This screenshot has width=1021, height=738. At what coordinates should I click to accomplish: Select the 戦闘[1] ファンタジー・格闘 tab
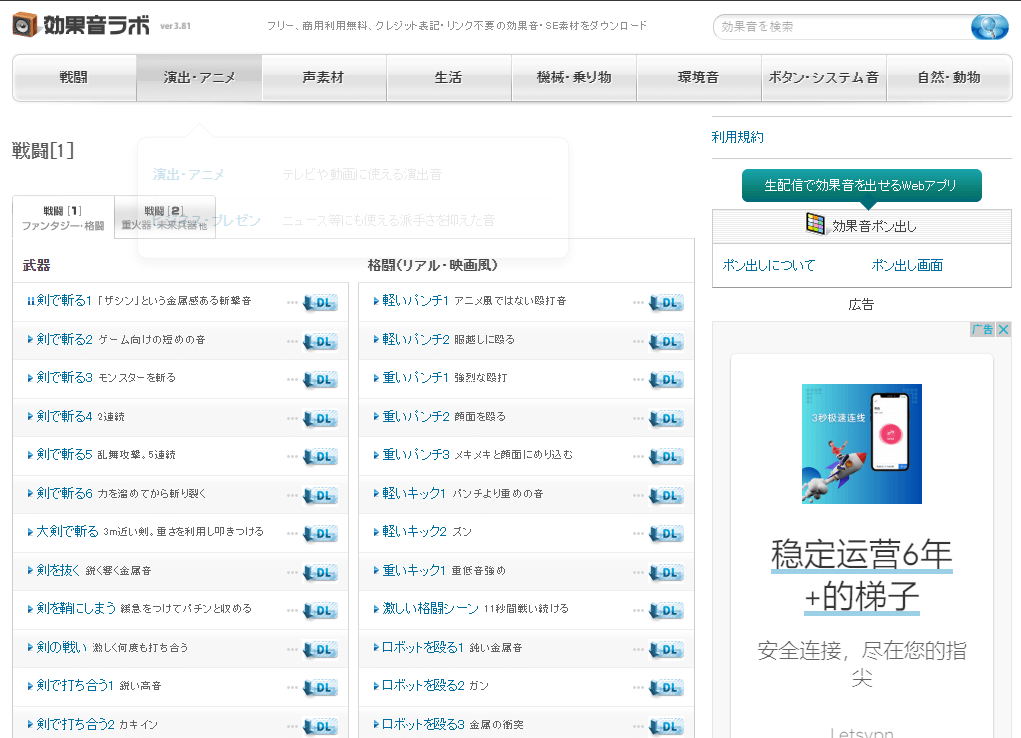coord(63,218)
